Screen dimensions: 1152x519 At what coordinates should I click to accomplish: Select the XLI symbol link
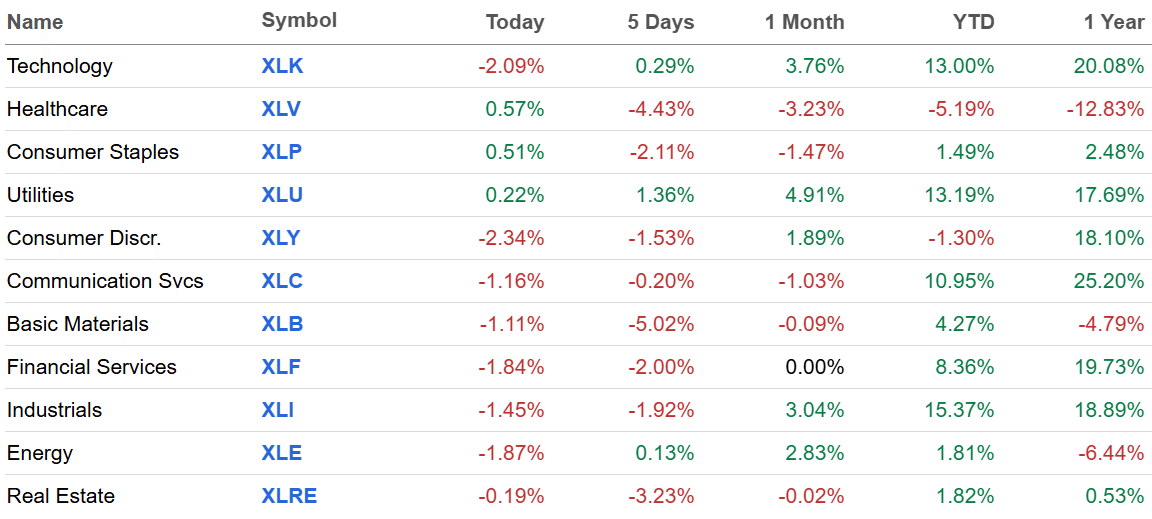278,411
